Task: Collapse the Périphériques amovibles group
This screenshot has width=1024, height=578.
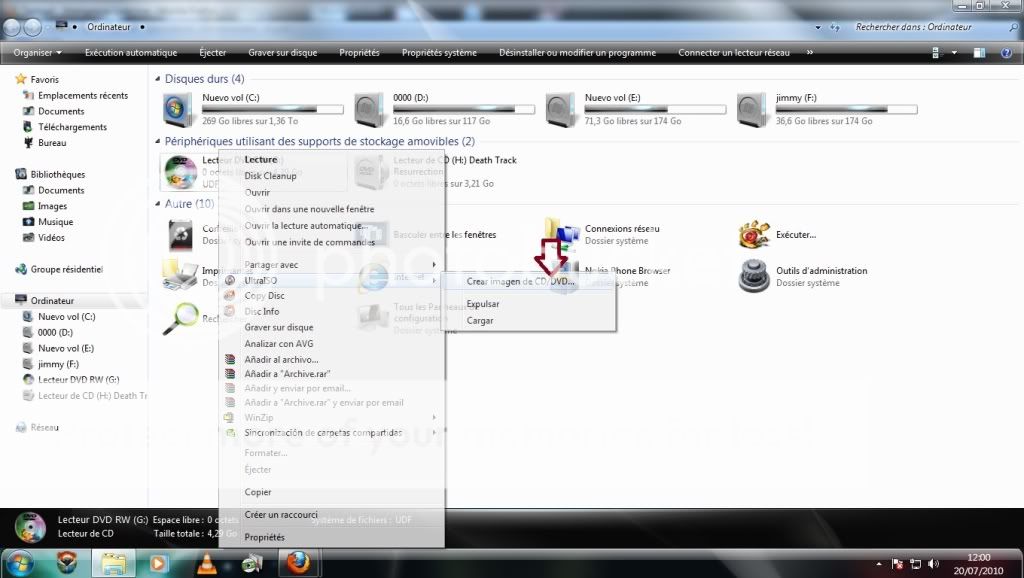Action: (157, 141)
